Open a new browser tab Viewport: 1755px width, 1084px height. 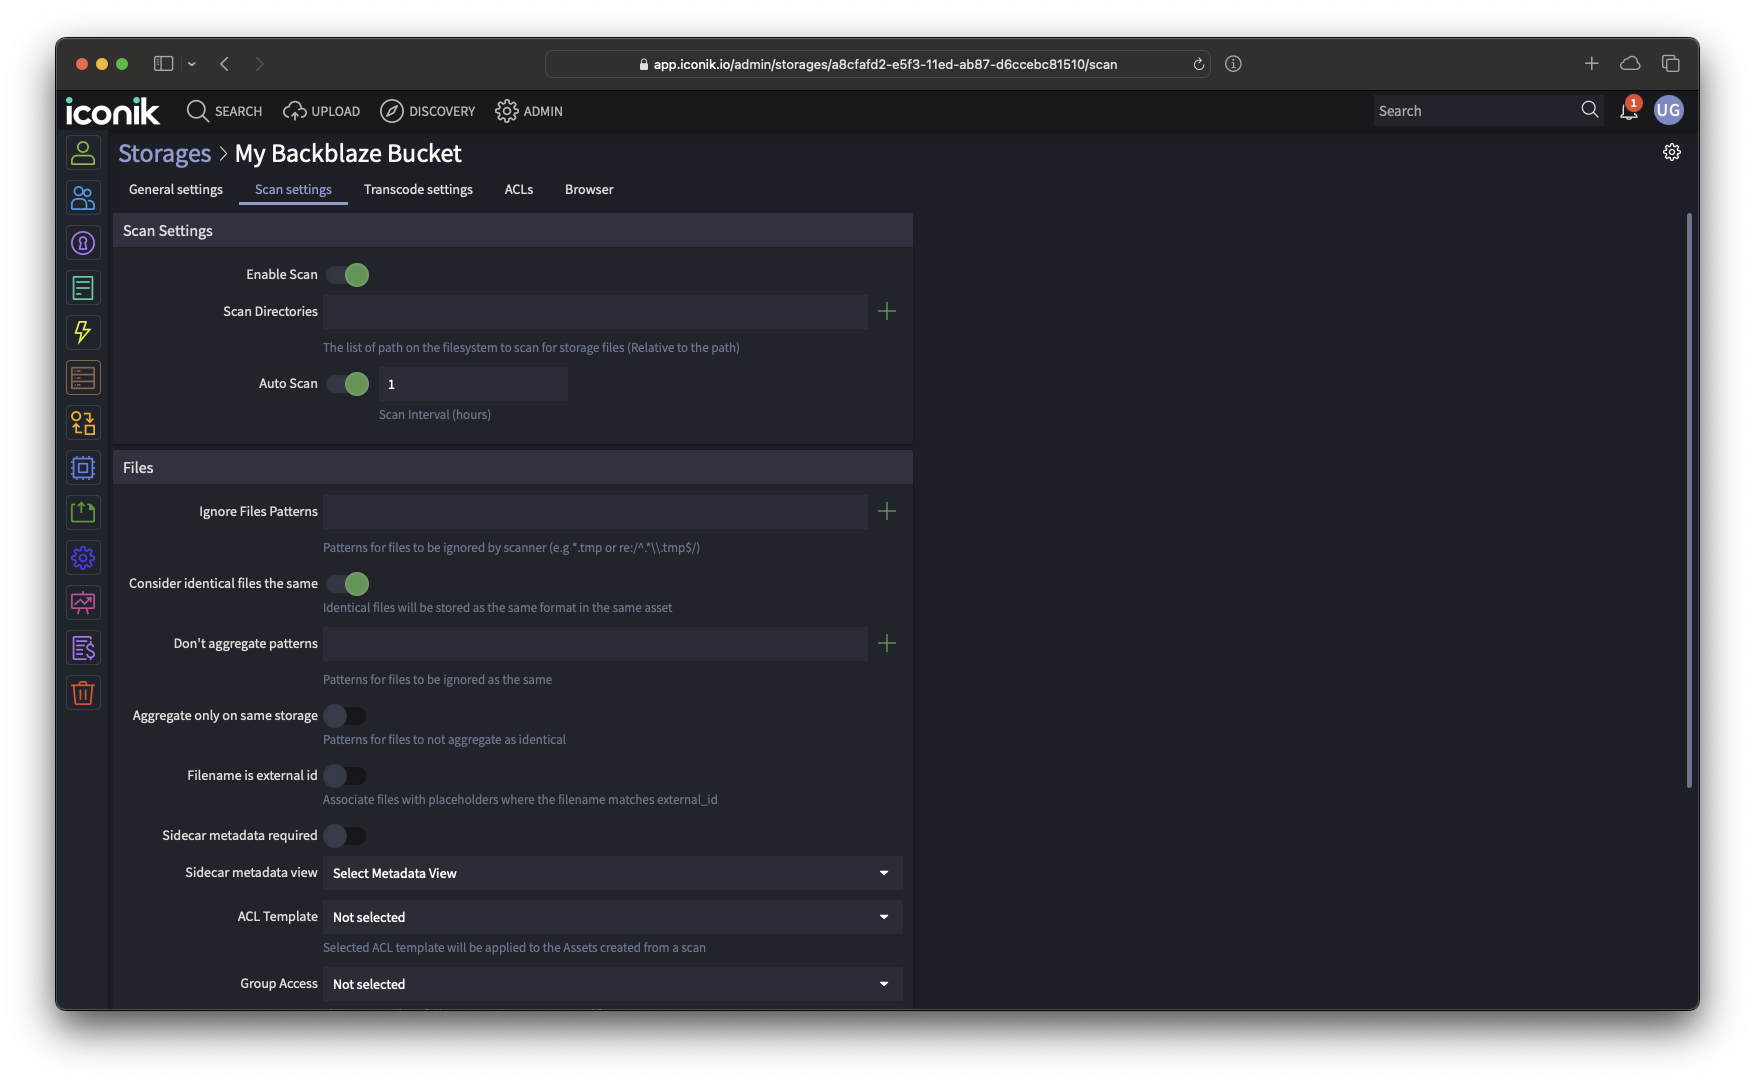pos(1591,64)
